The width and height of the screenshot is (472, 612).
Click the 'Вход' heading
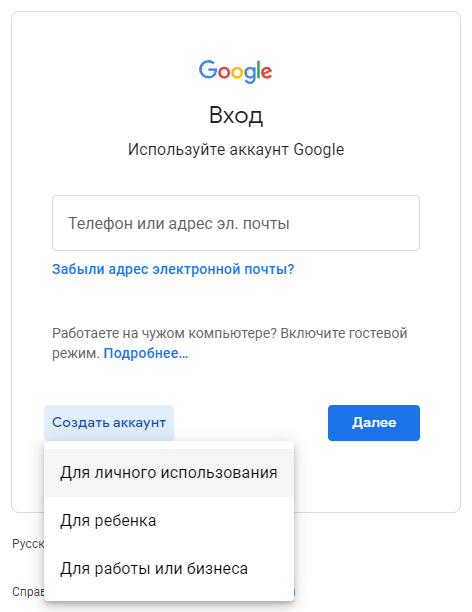236,116
